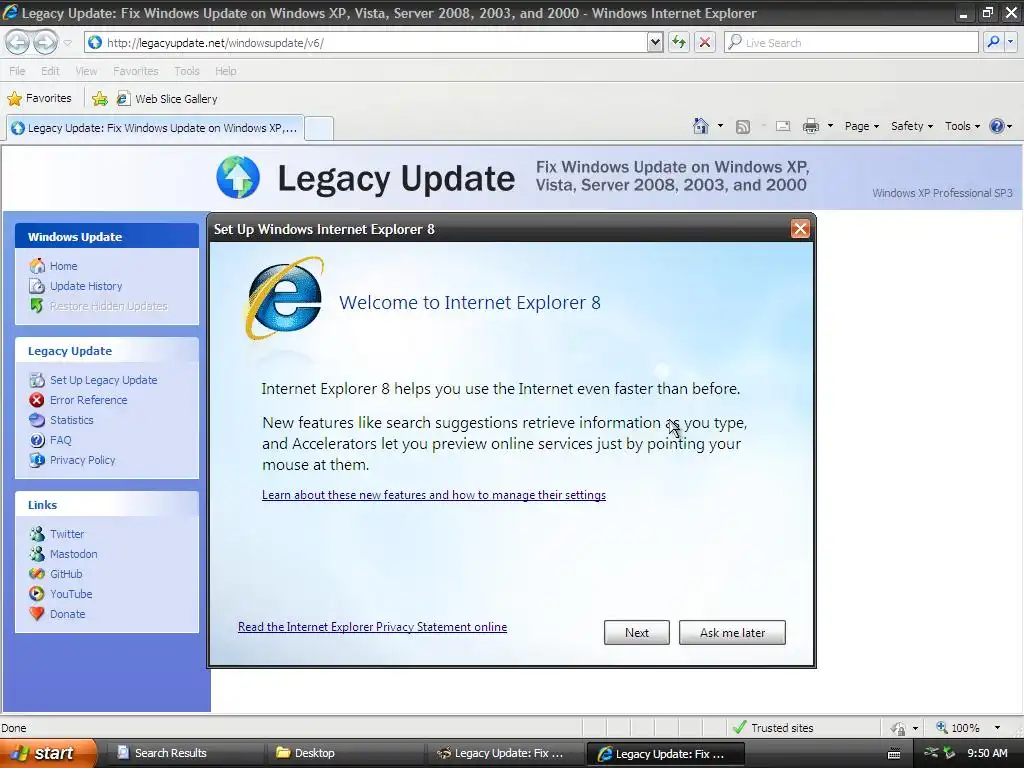Click the Help question mark icon
Image resolution: width=1024 pixels, height=768 pixels.
coord(997,126)
